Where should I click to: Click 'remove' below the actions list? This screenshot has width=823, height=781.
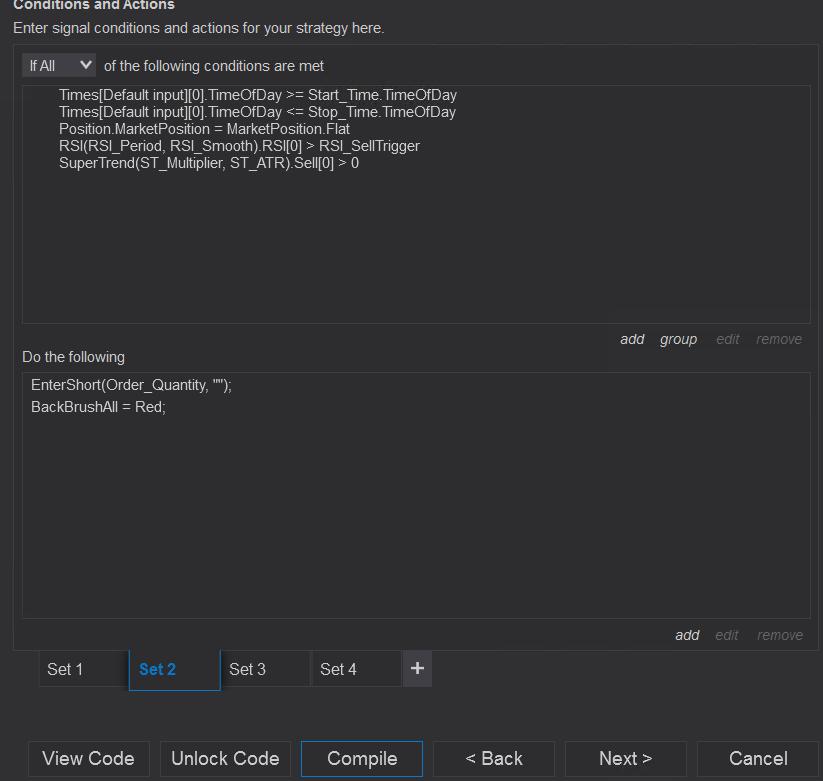[779, 635]
